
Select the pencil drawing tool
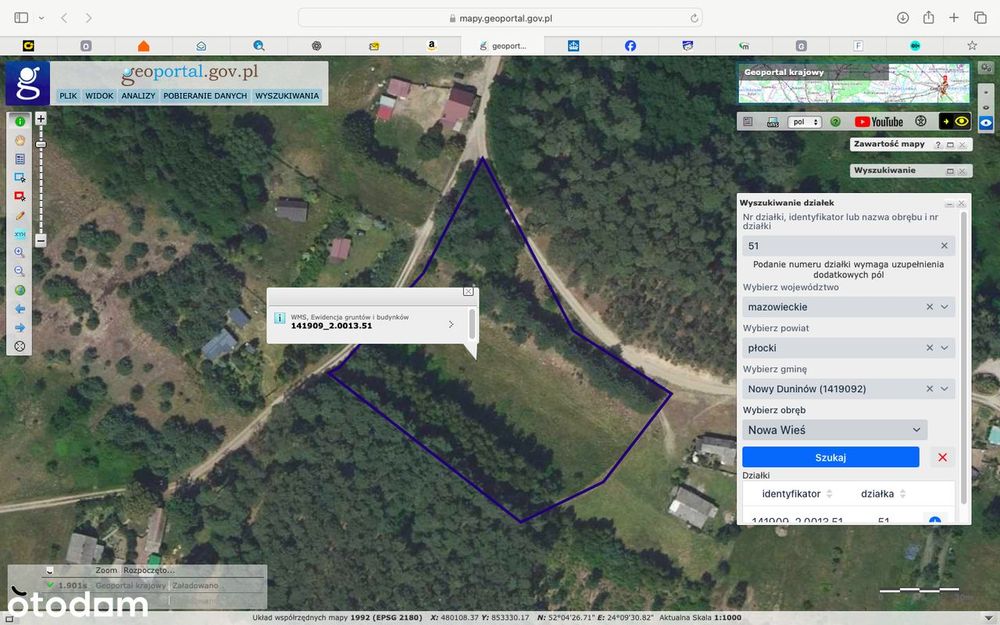[x=20, y=216]
